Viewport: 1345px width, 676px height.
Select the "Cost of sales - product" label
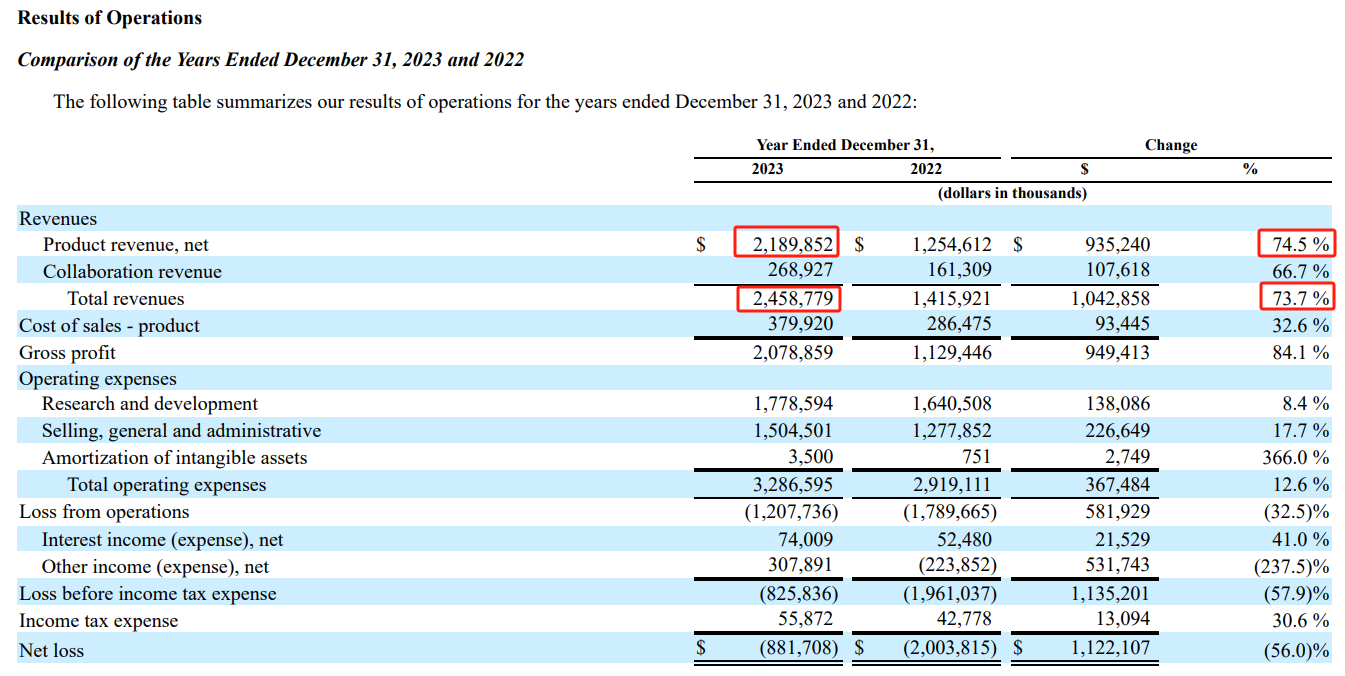(x=109, y=326)
